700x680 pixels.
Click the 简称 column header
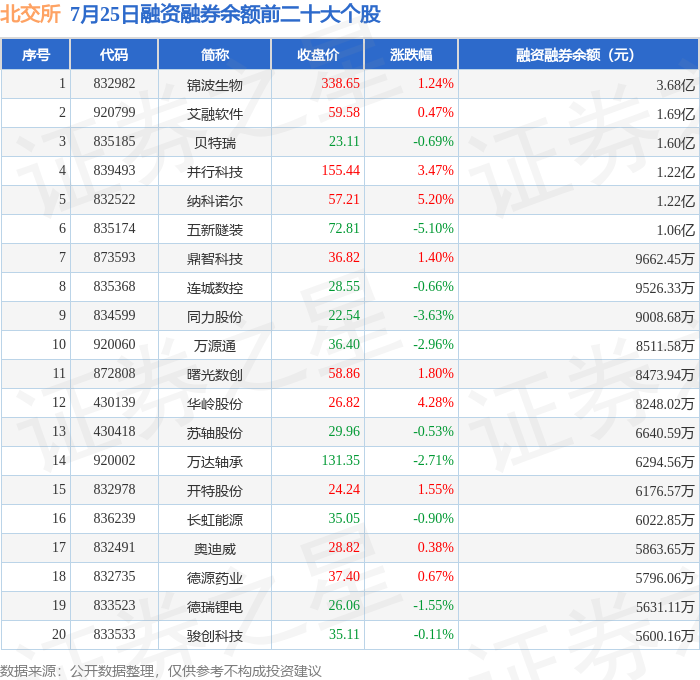click(215, 54)
